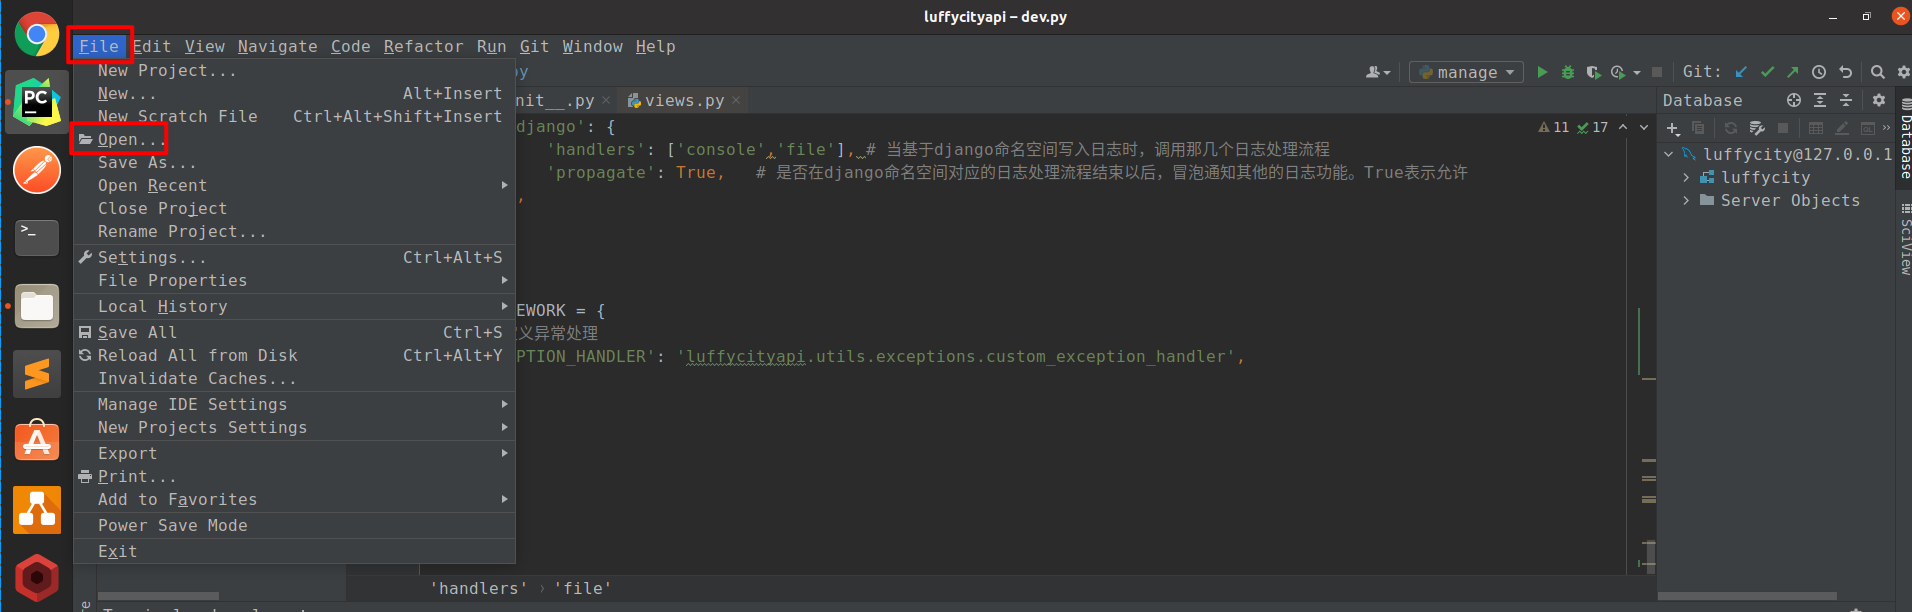Run with coverage using the shield icon

tap(1593, 72)
